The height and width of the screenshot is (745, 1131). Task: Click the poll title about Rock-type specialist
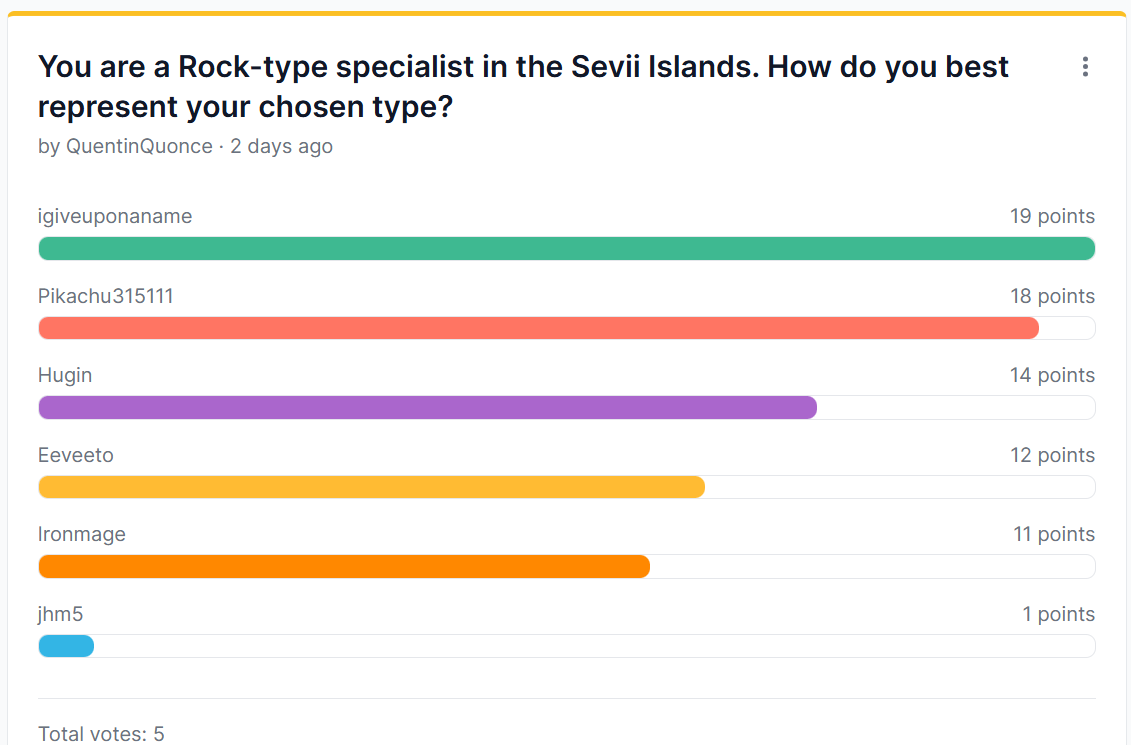point(523,87)
